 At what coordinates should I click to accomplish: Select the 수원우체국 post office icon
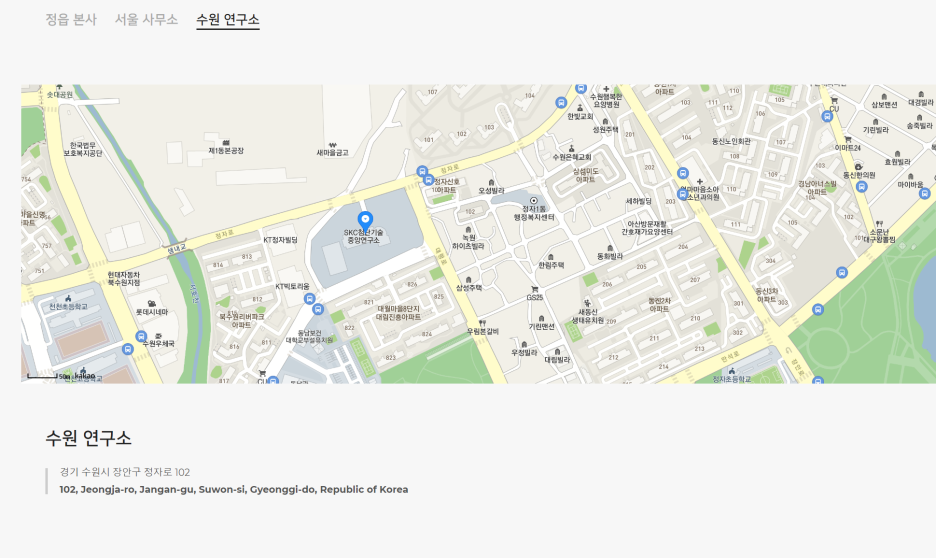coord(158,335)
